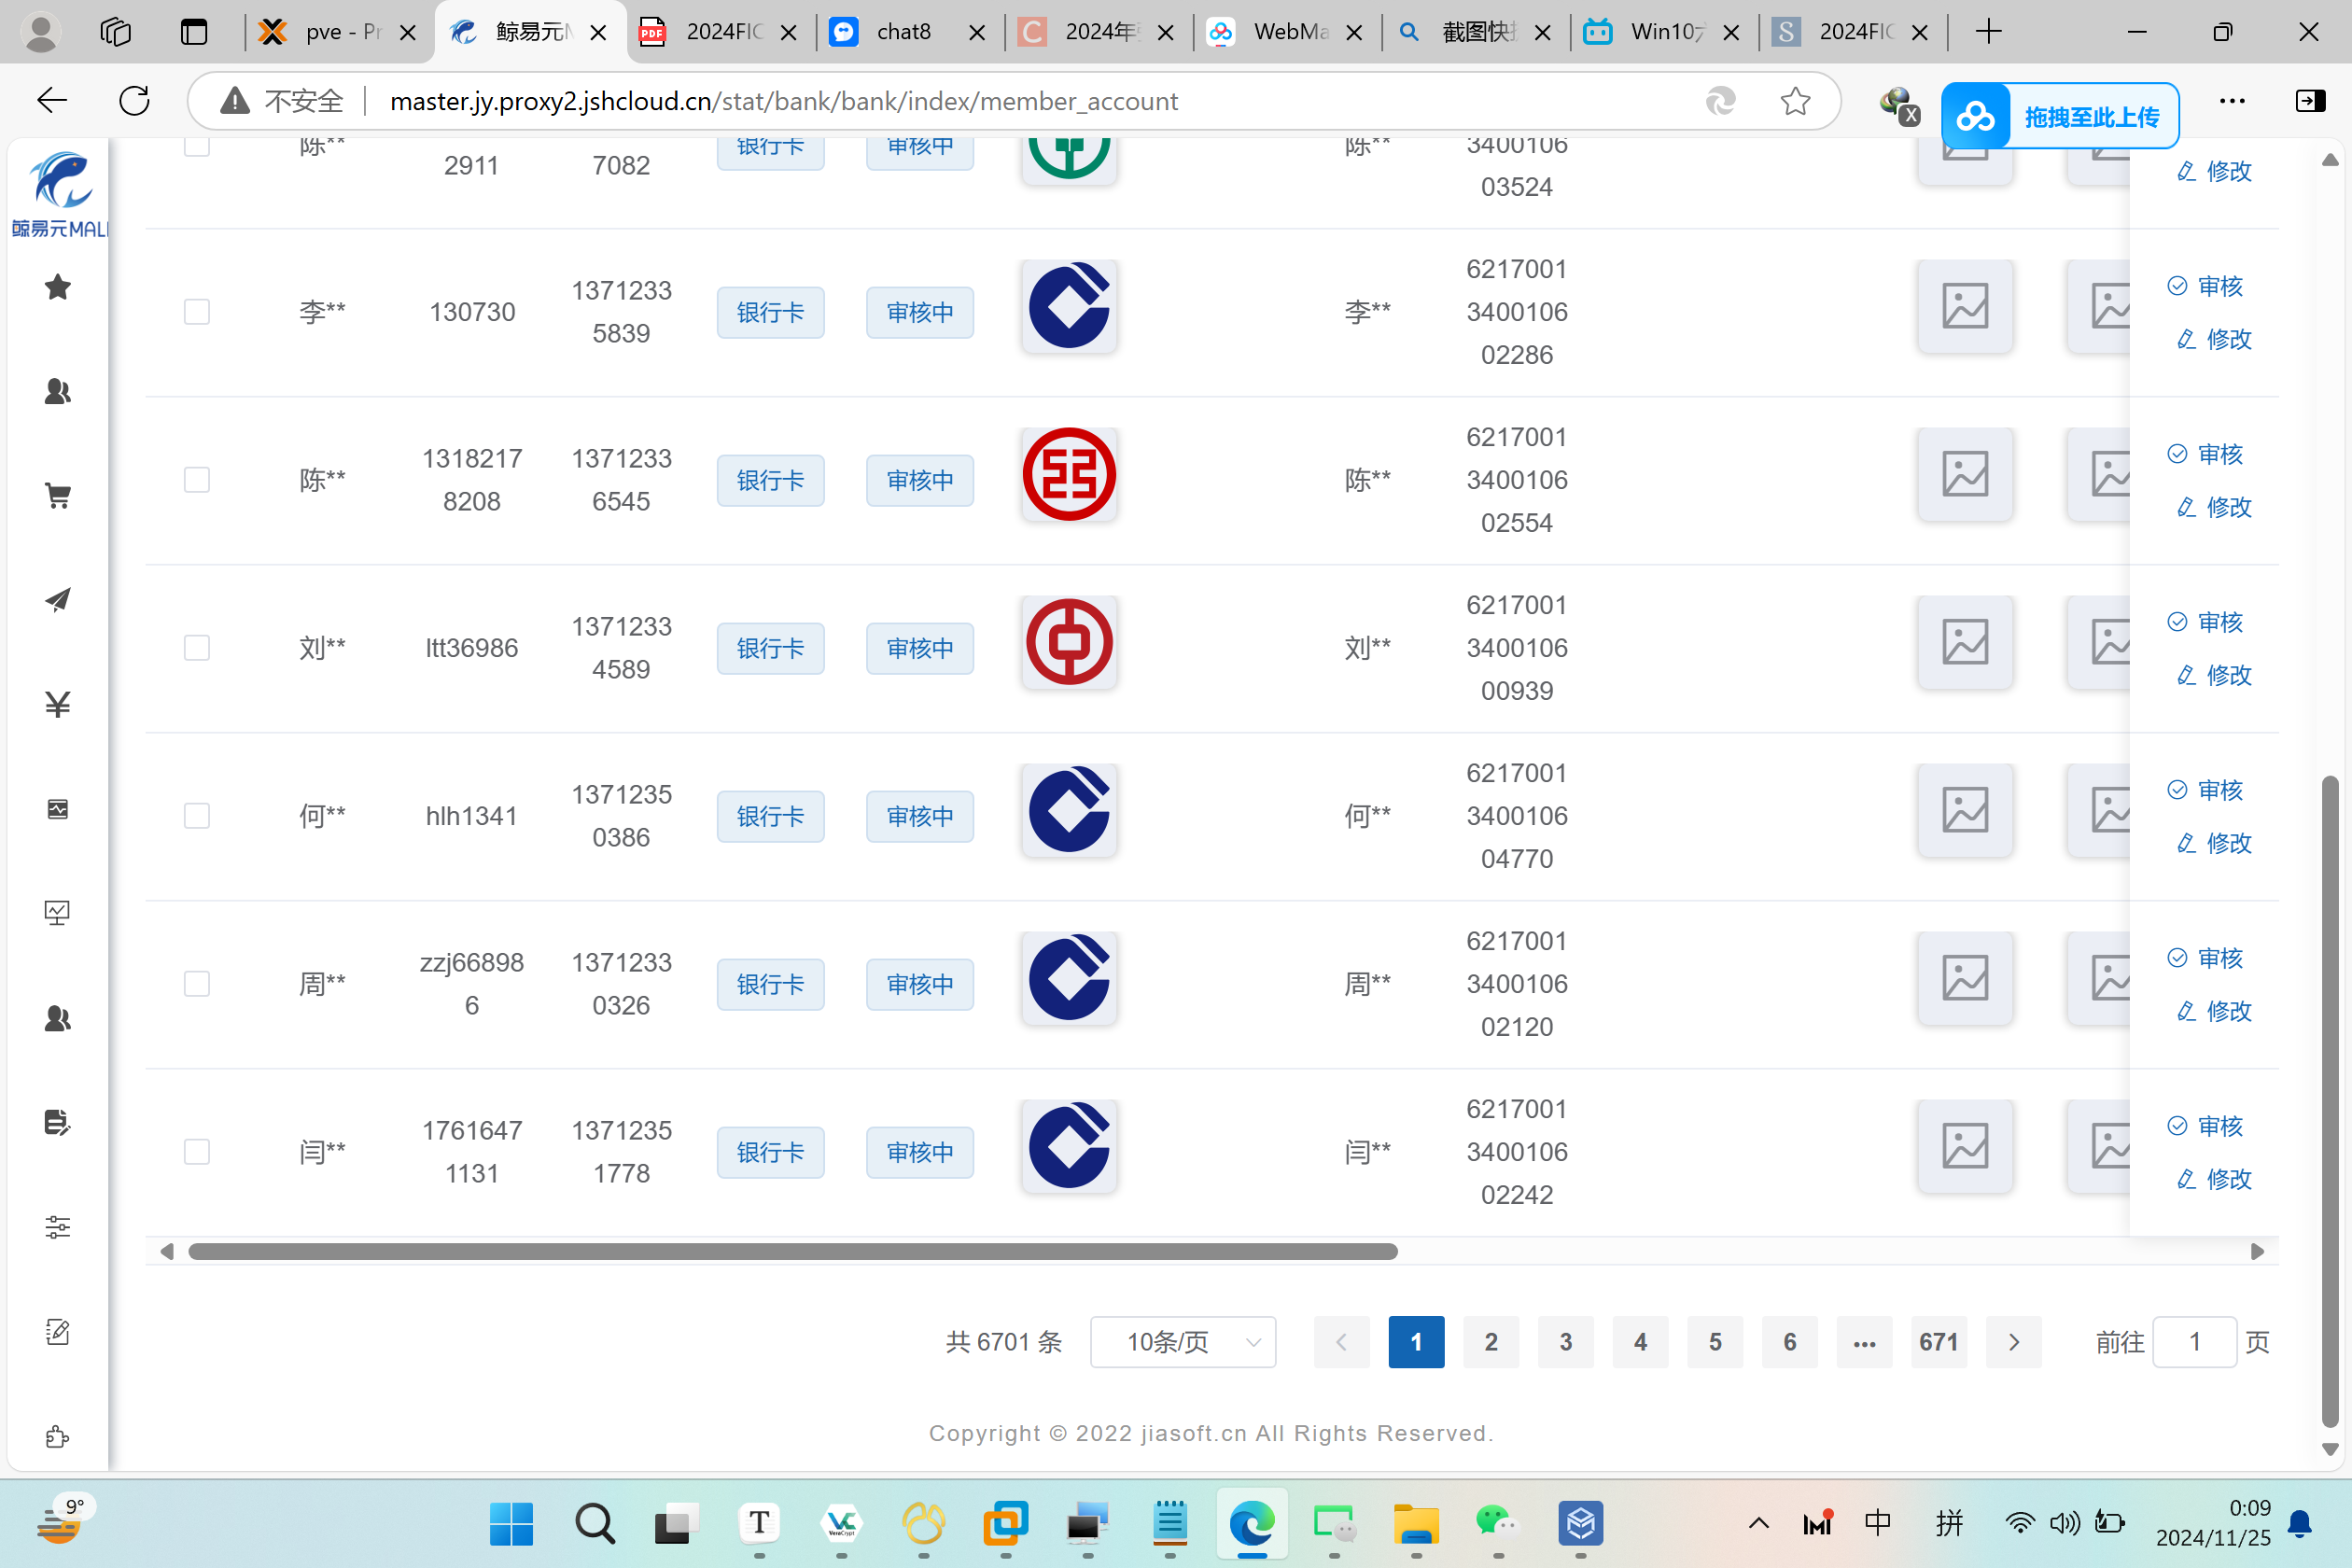
Task: Switch to the chat8 browser tab
Action: tap(903, 32)
